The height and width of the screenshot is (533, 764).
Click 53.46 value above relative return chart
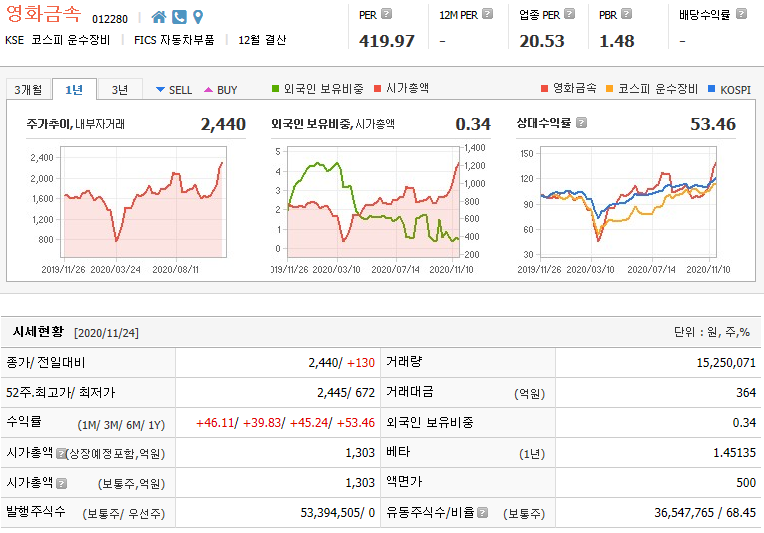coord(712,124)
